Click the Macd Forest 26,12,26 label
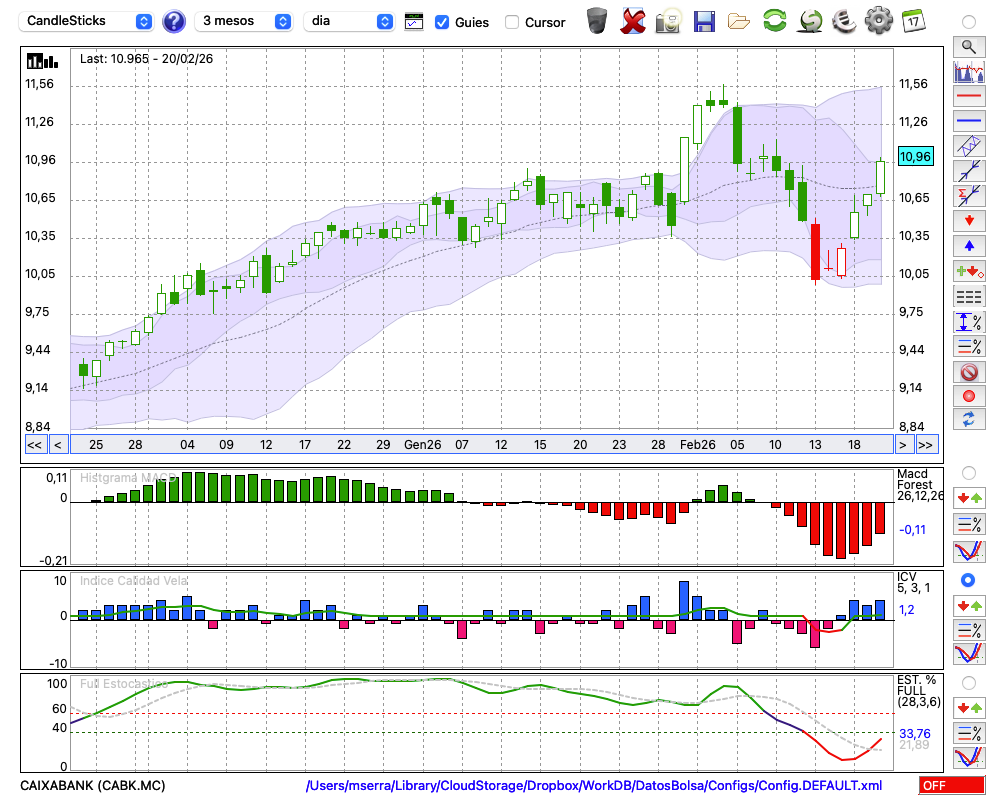The width and height of the screenshot is (1000, 800). coord(919,485)
